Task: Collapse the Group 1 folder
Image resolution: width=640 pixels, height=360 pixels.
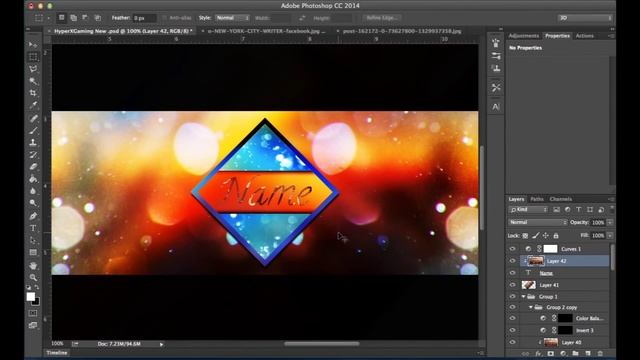Action: 524,297
